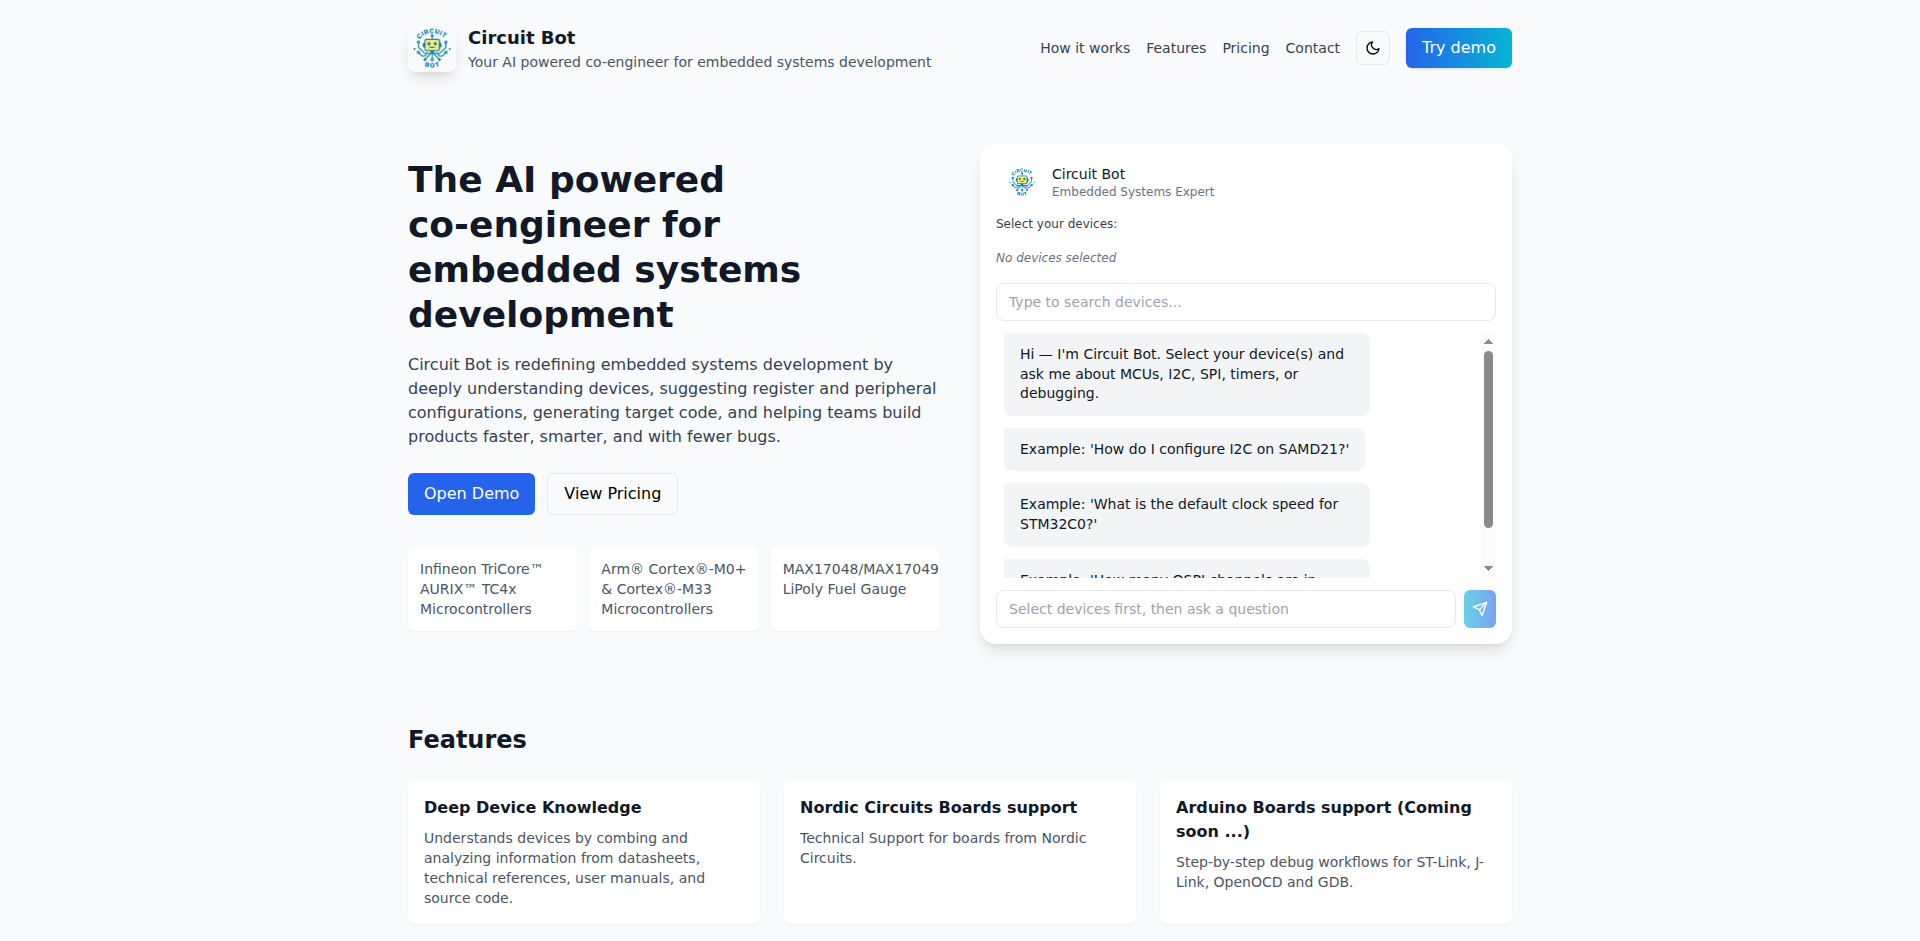
Task: Click the Try demo button
Action: tap(1459, 48)
